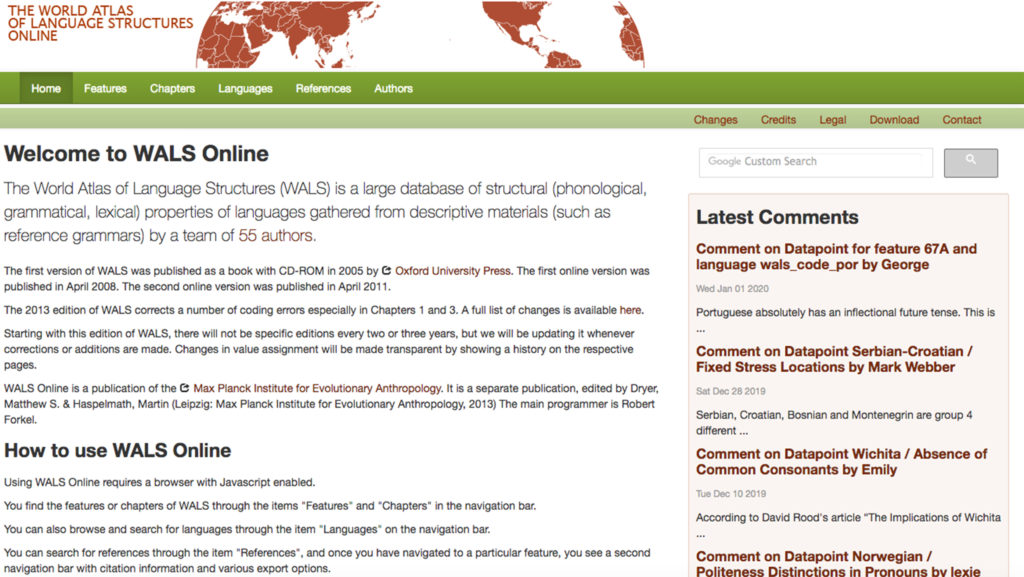
Task: Click the 'Sat Dec 28 2019' date
Action: click(731, 391)
